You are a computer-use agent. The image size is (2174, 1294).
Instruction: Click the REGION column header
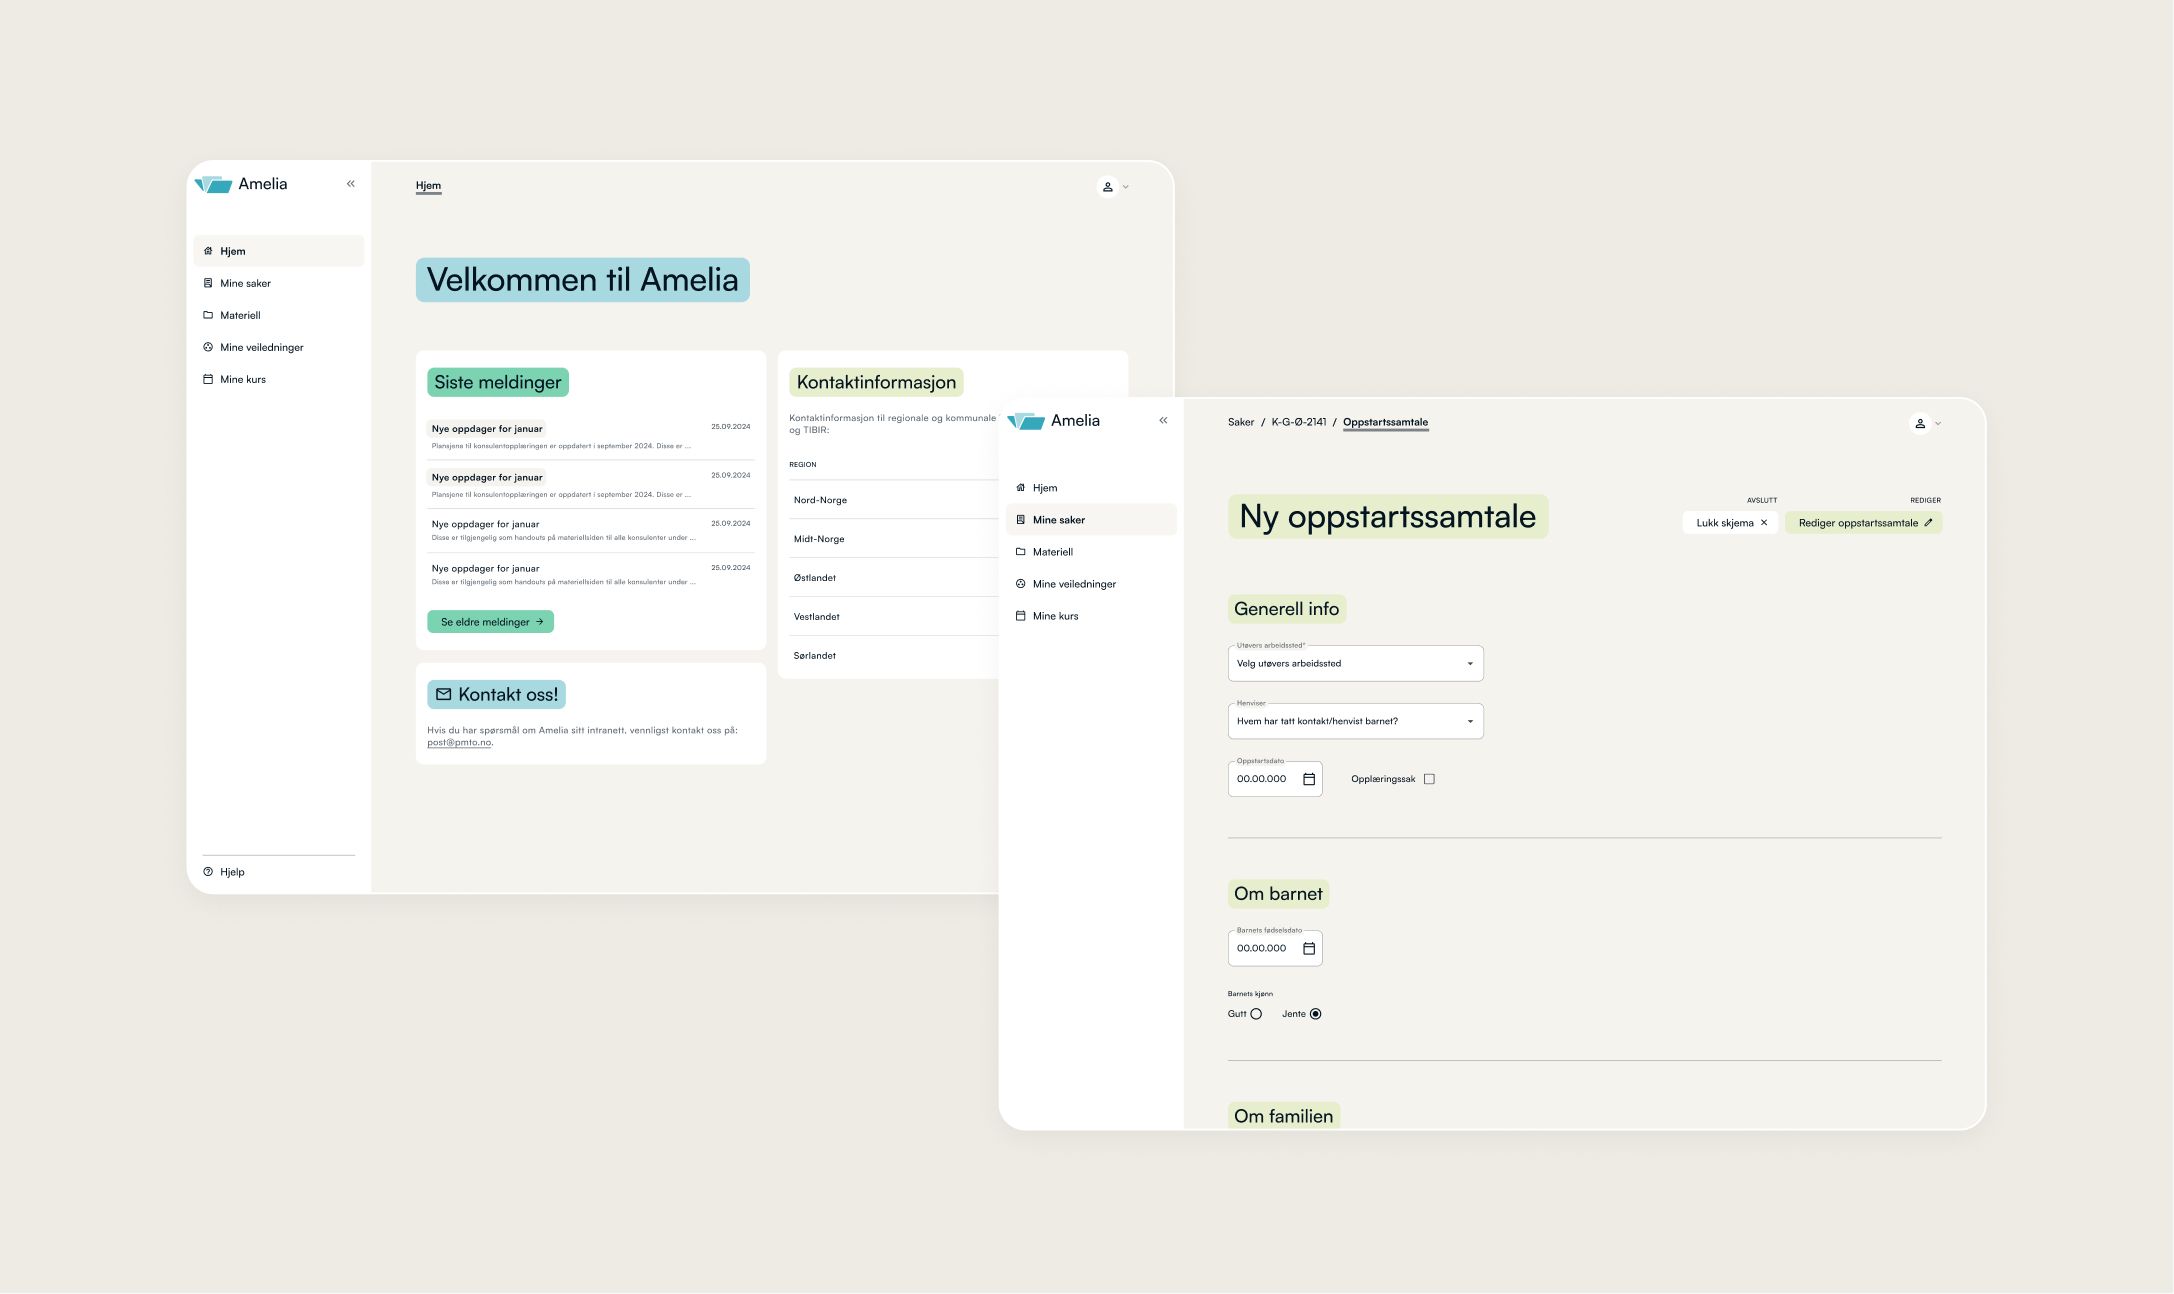803,465
